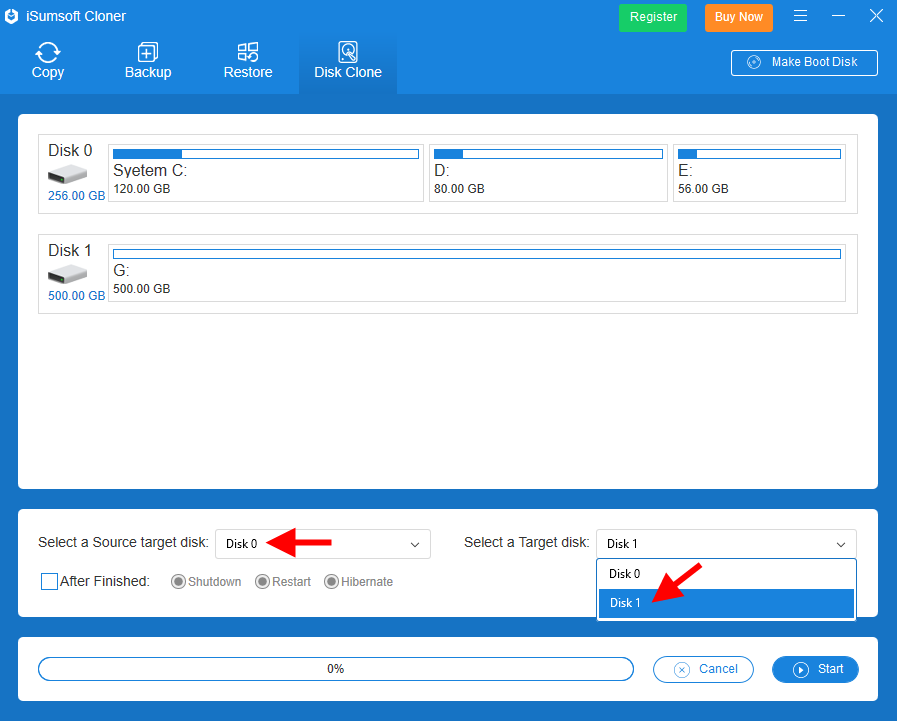
Task: Open the Source target disk dropdown
Action: tap(323, 544)
